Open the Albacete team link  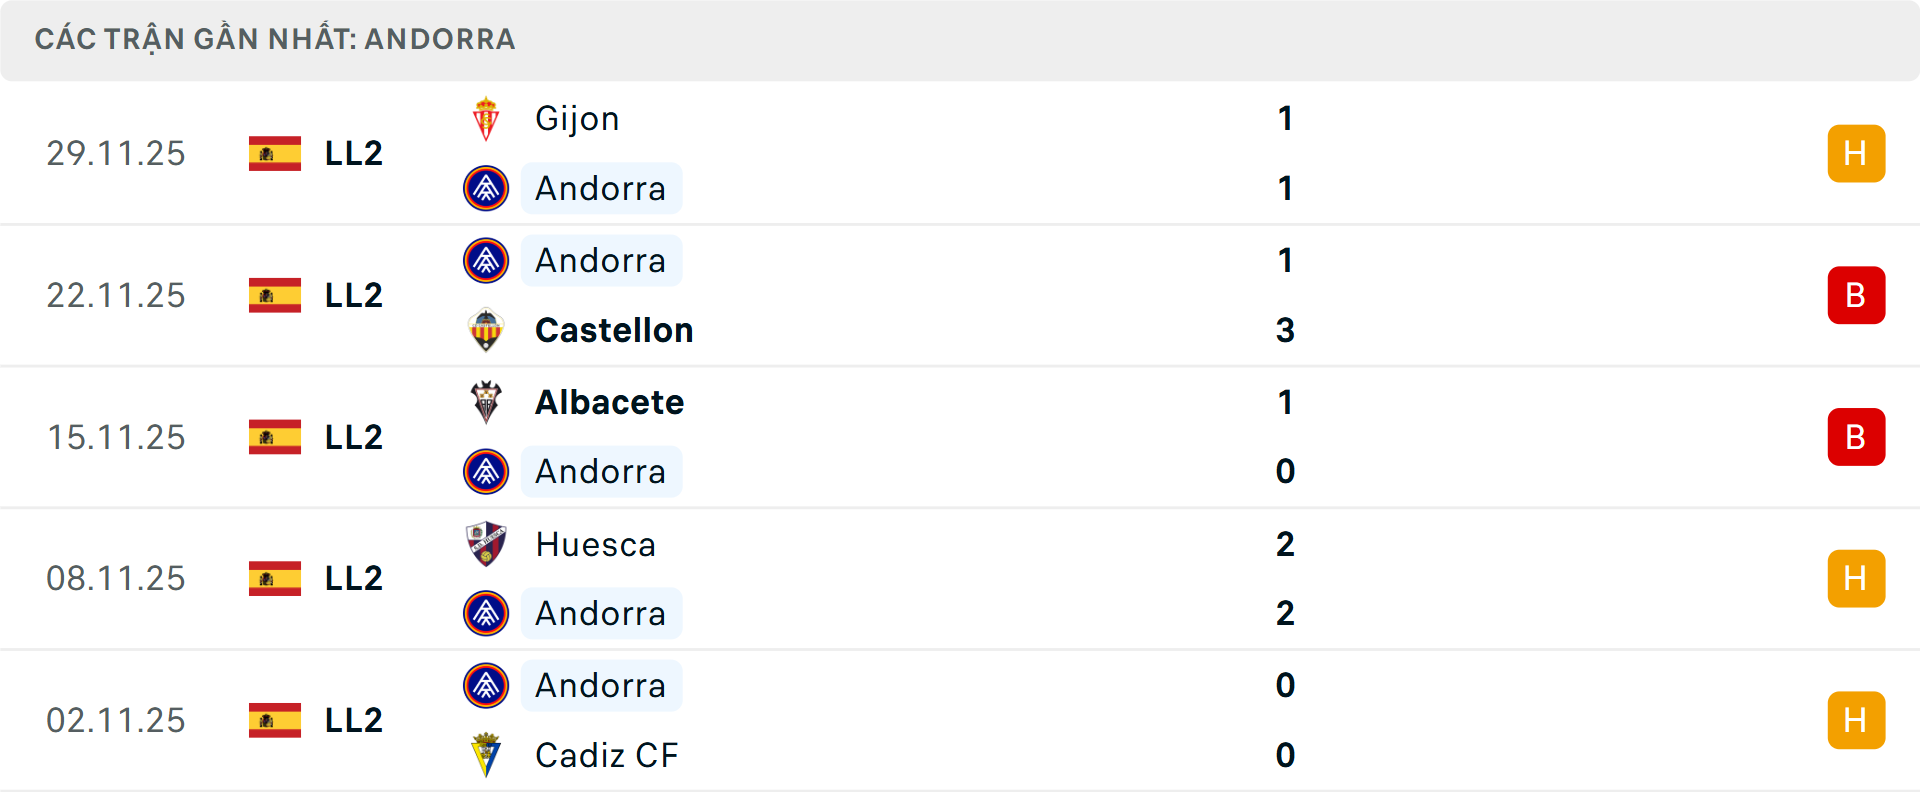click(x=609, y=402)
